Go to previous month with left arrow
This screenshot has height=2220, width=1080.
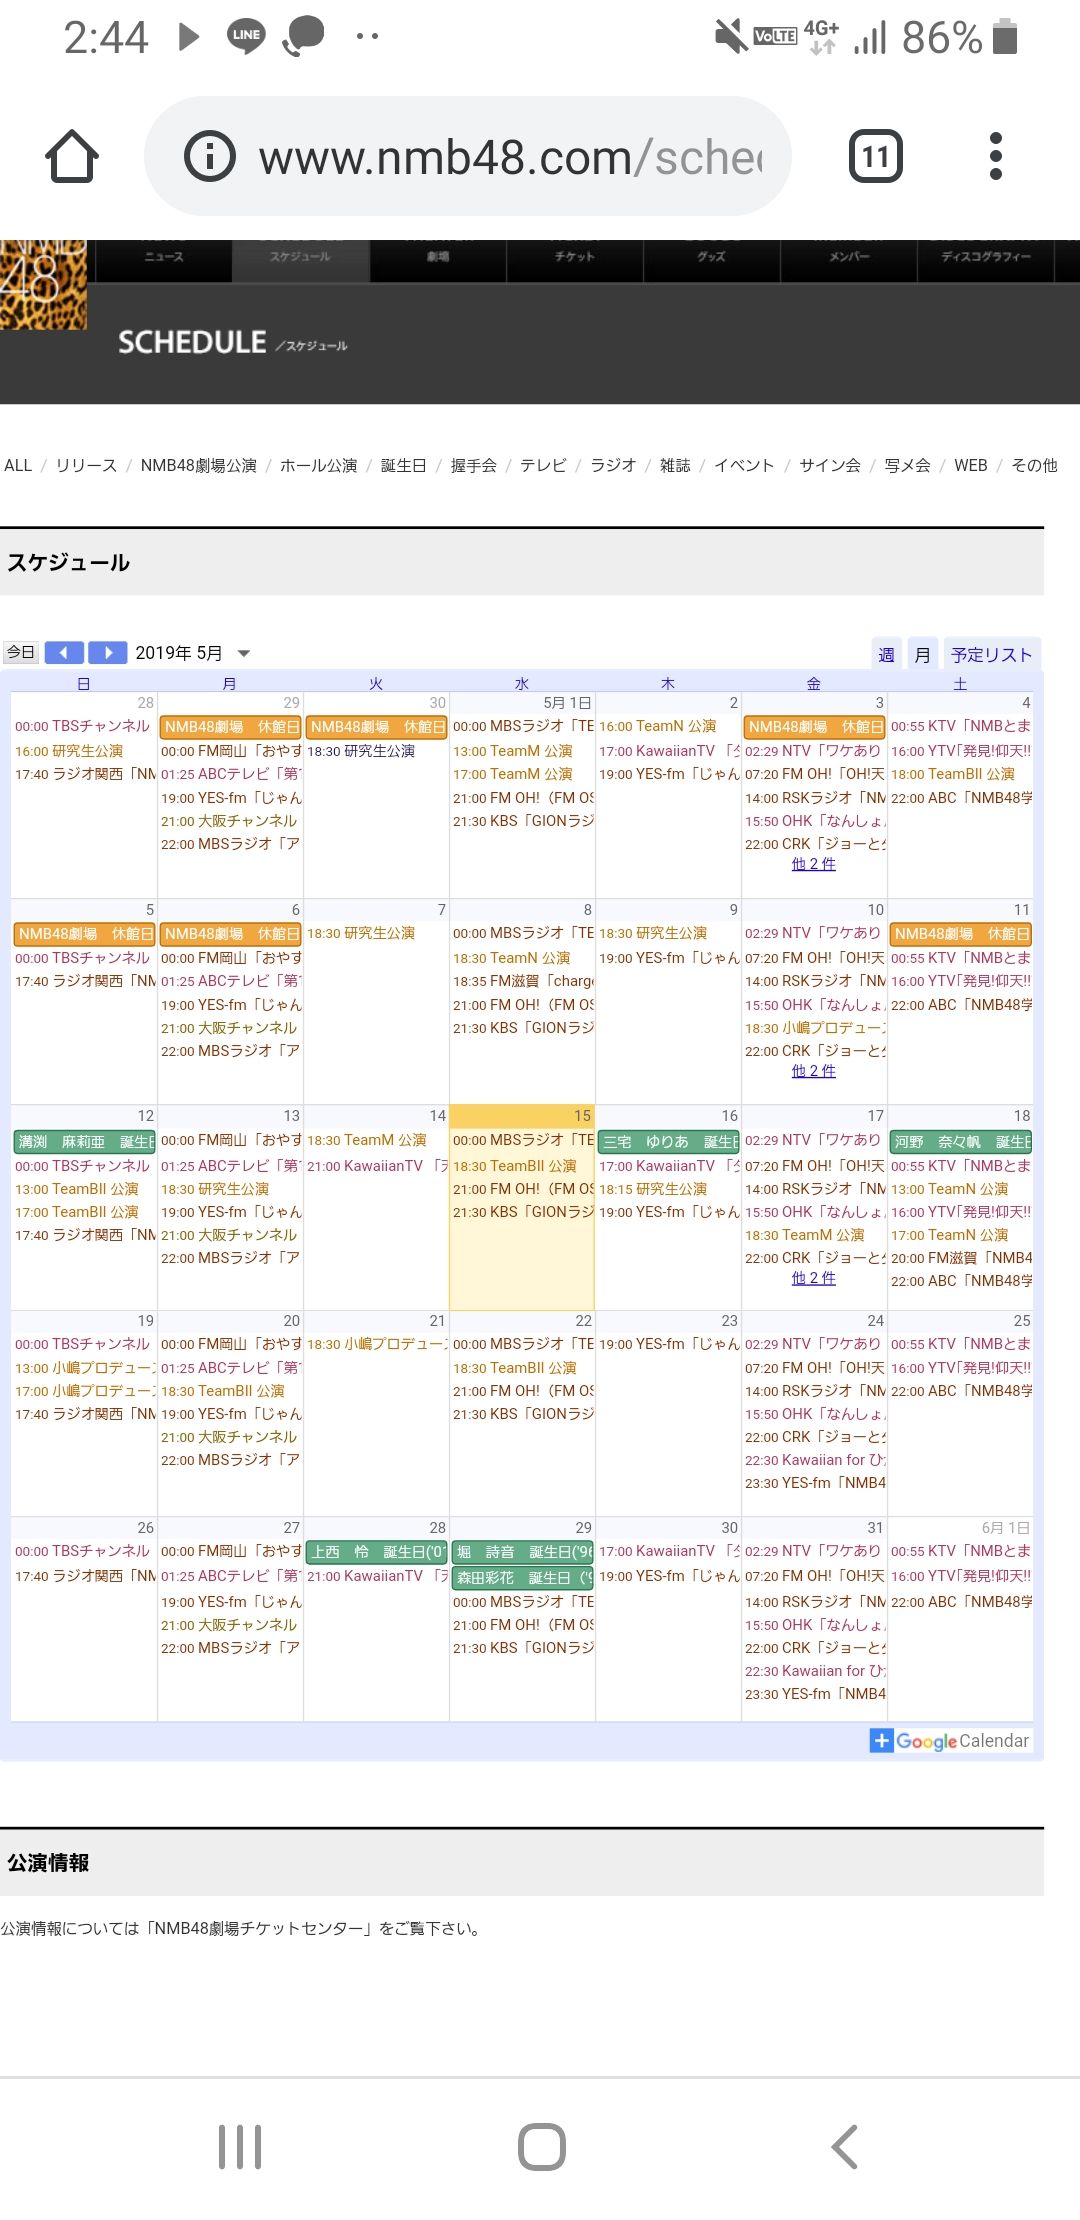64,653
